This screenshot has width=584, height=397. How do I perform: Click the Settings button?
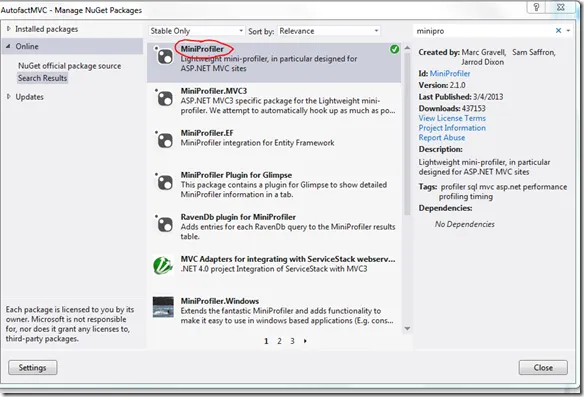pos(33,368)
